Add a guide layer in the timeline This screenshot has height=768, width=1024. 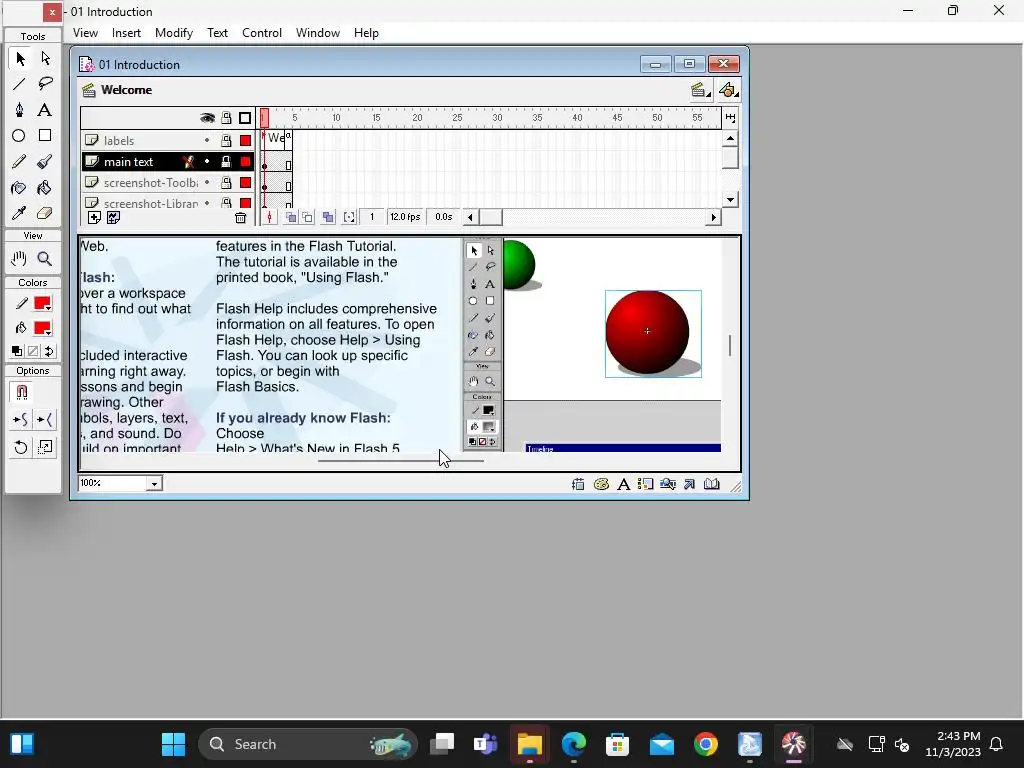pyautogui.click(x=113, y=218)
